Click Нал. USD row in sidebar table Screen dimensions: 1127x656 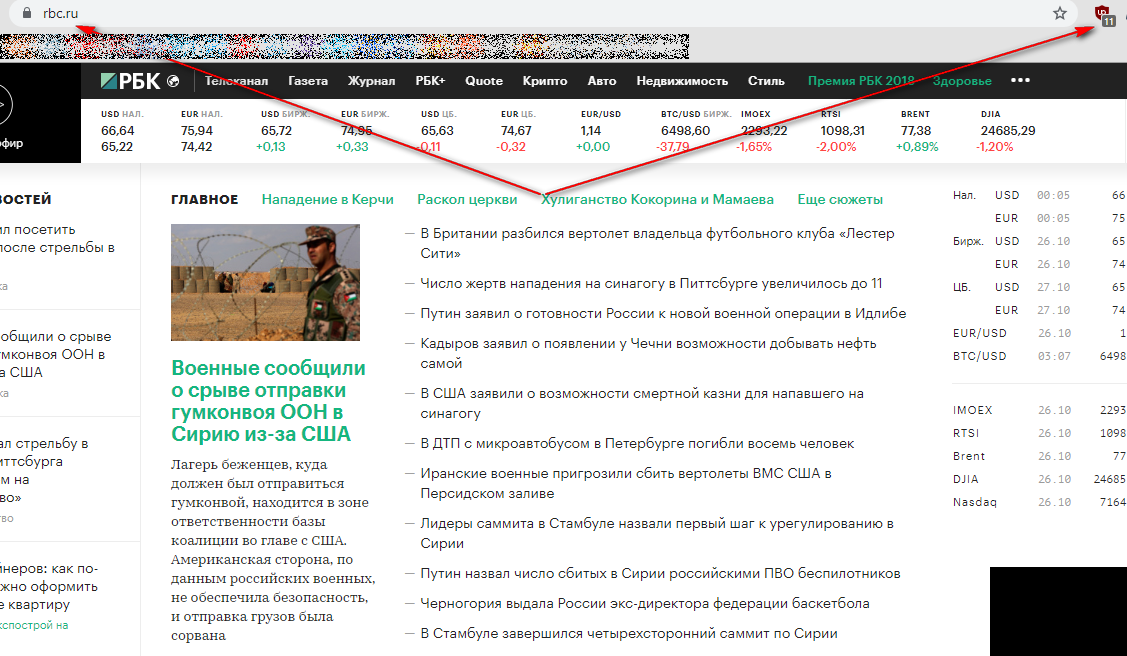click(1039, 195)
